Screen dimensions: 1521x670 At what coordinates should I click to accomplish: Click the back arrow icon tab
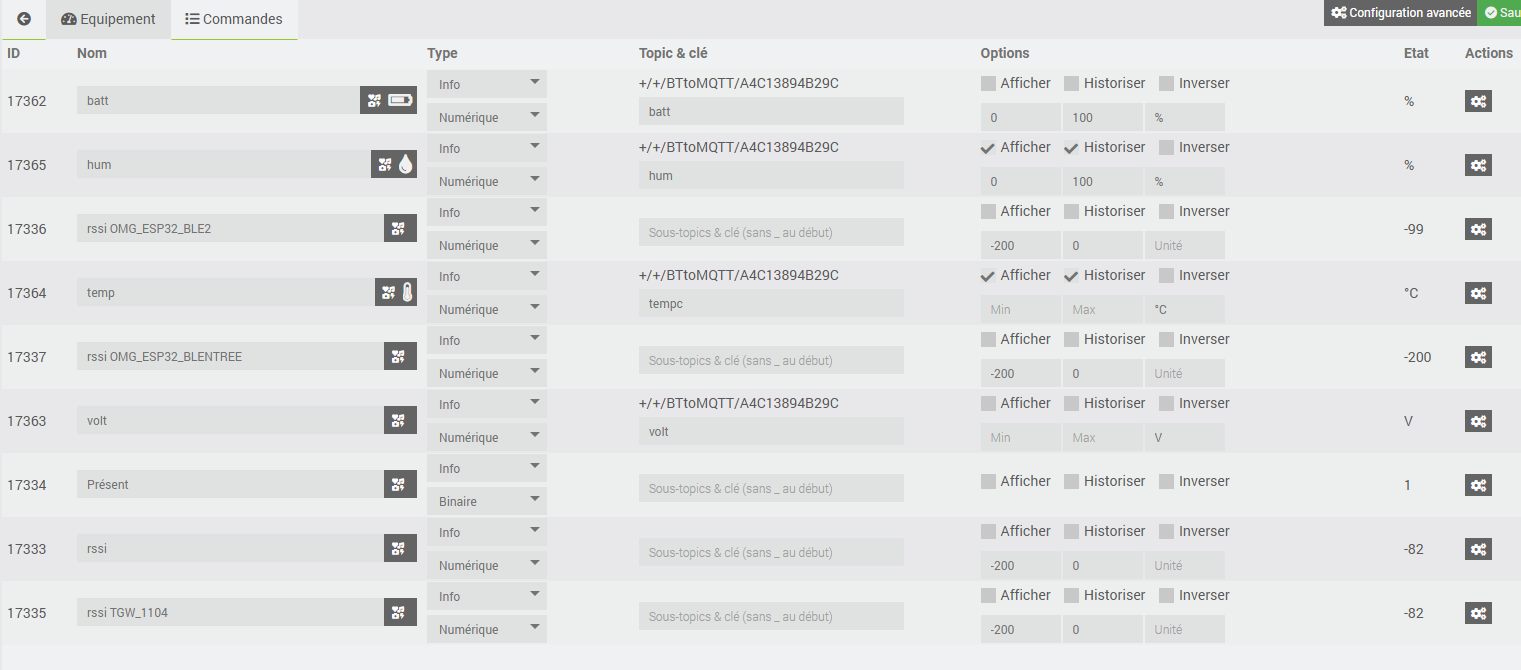(x=24, y=19)
